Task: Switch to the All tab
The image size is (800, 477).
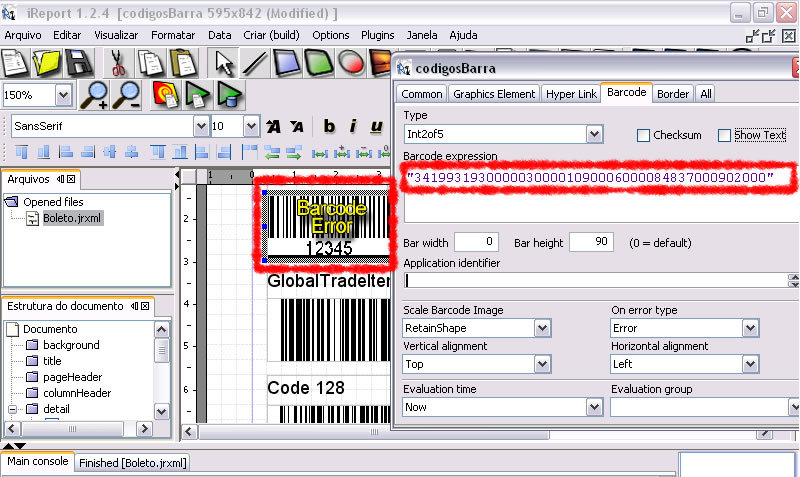Action: pos(706,94)
